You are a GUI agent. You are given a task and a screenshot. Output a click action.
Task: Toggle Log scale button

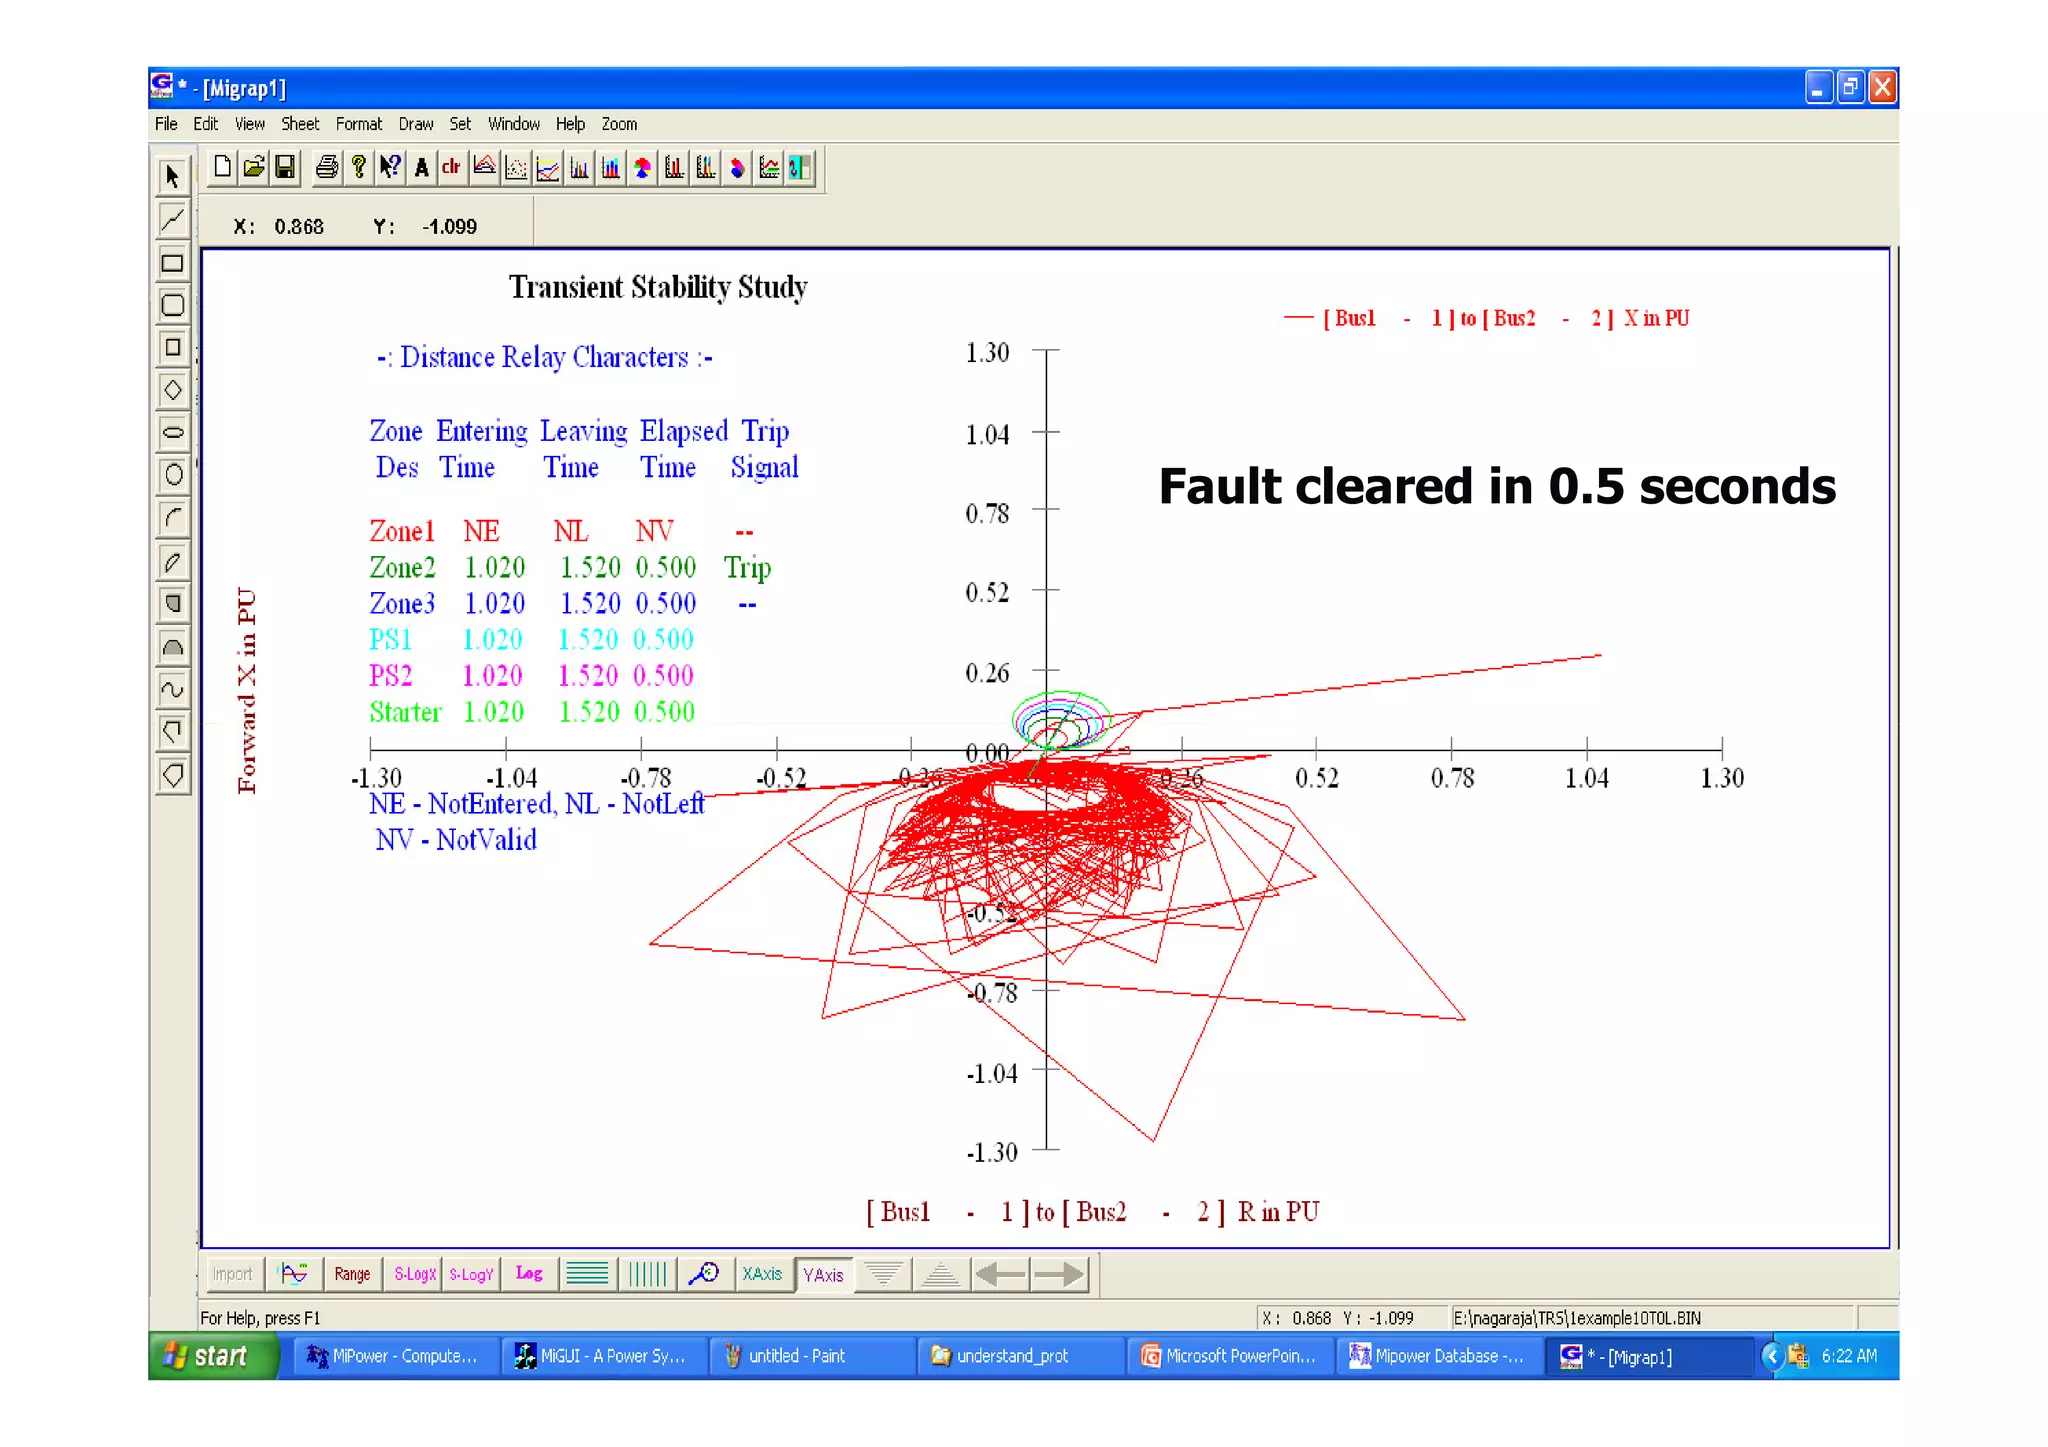tap(529, 1274)
